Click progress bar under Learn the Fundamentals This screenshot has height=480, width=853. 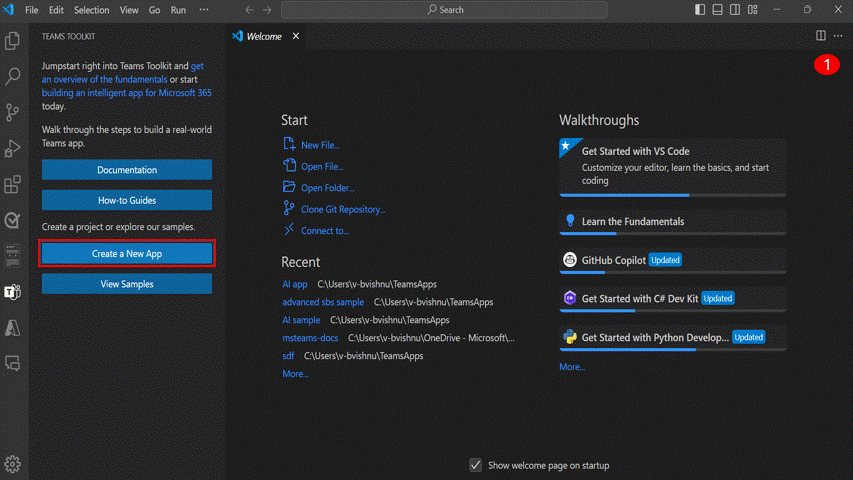pos(672,233)
